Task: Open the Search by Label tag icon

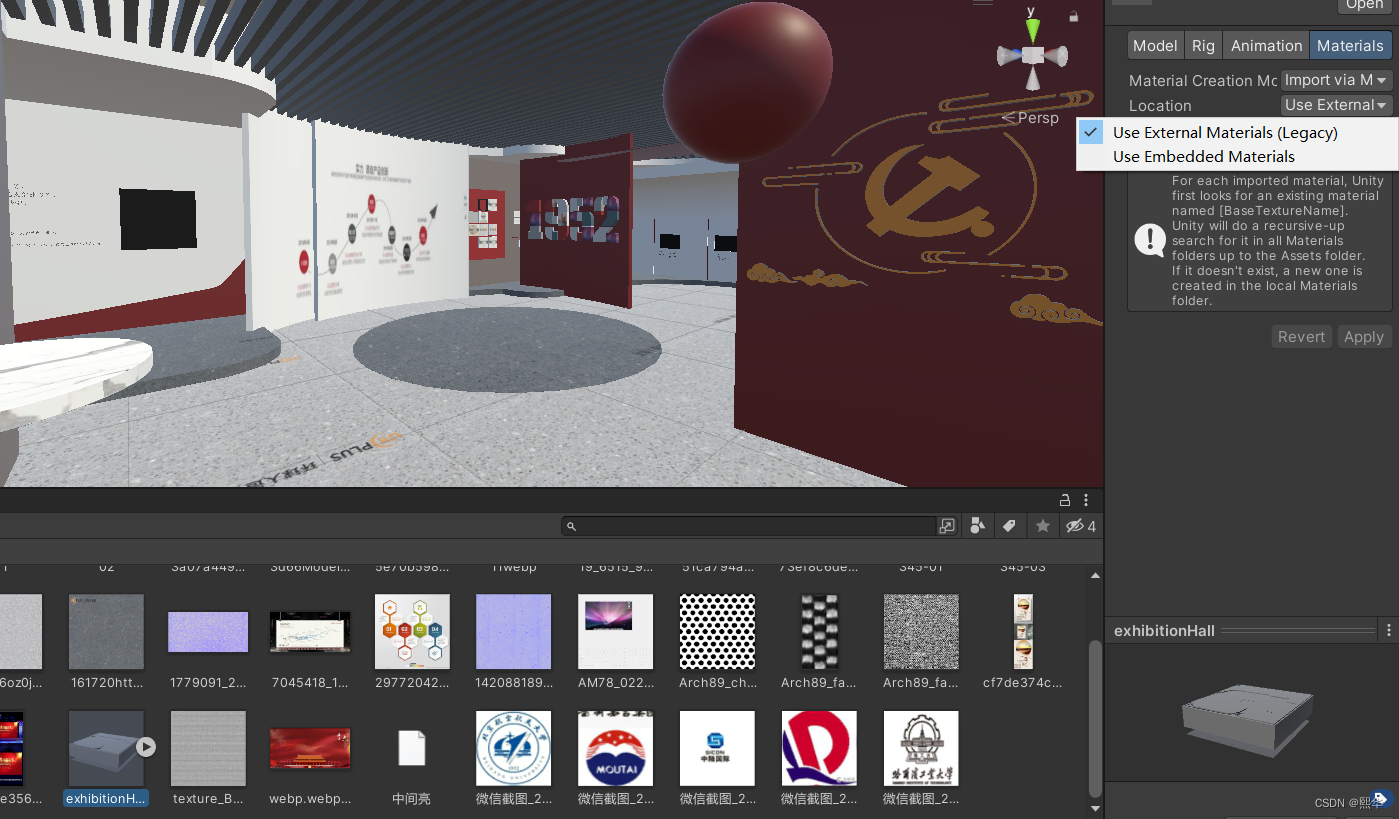Action: pos(1009,526)
